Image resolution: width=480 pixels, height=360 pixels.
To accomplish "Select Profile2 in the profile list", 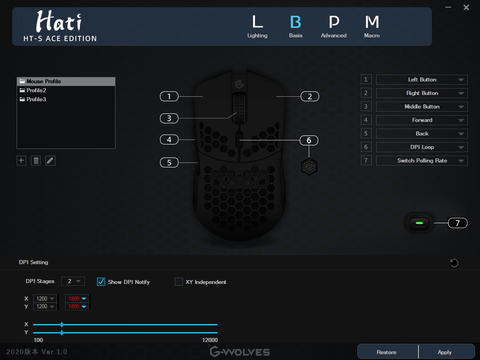I will (66, 90).
